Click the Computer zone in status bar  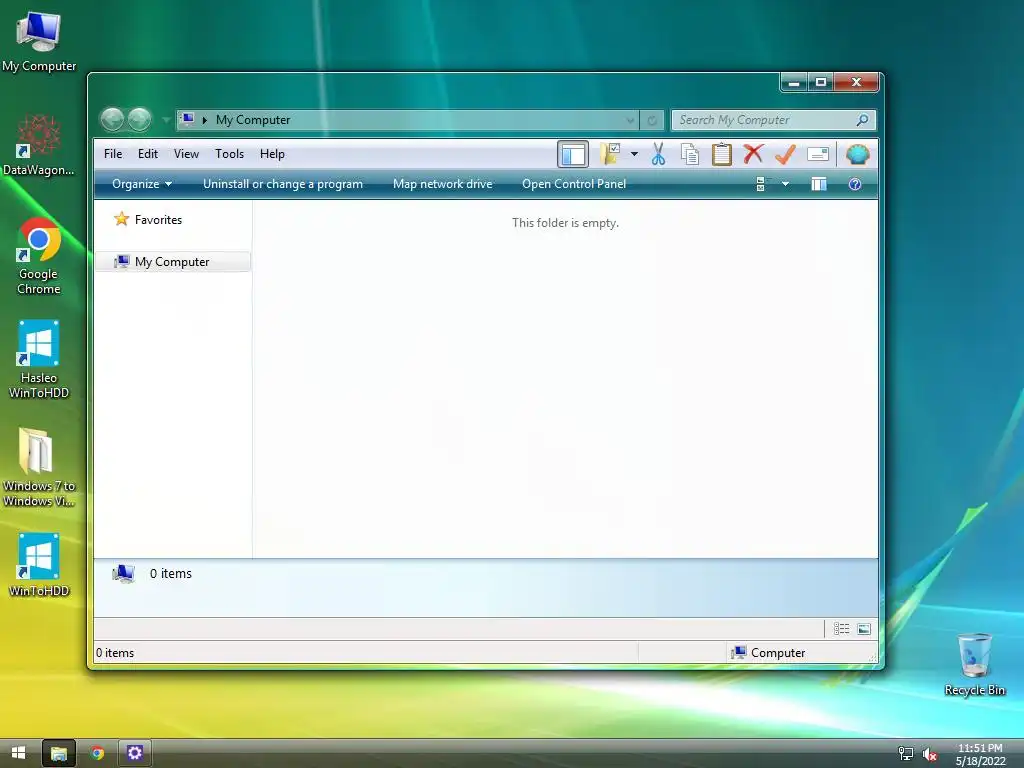768,652
